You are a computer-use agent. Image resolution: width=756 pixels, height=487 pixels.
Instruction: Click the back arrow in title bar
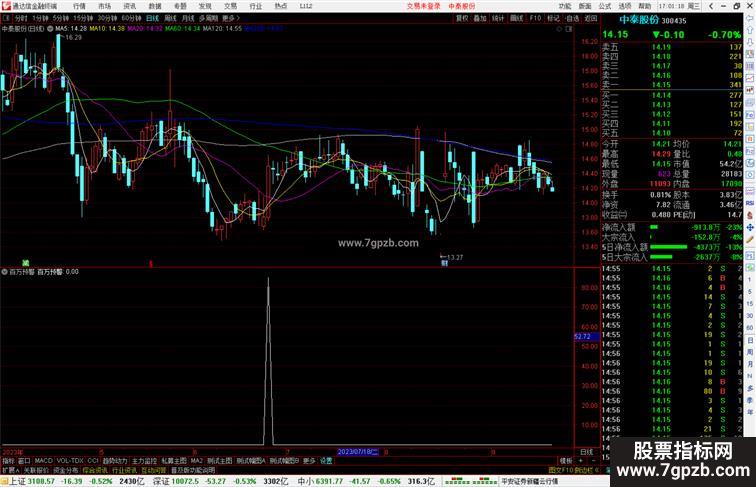[711, 6]
